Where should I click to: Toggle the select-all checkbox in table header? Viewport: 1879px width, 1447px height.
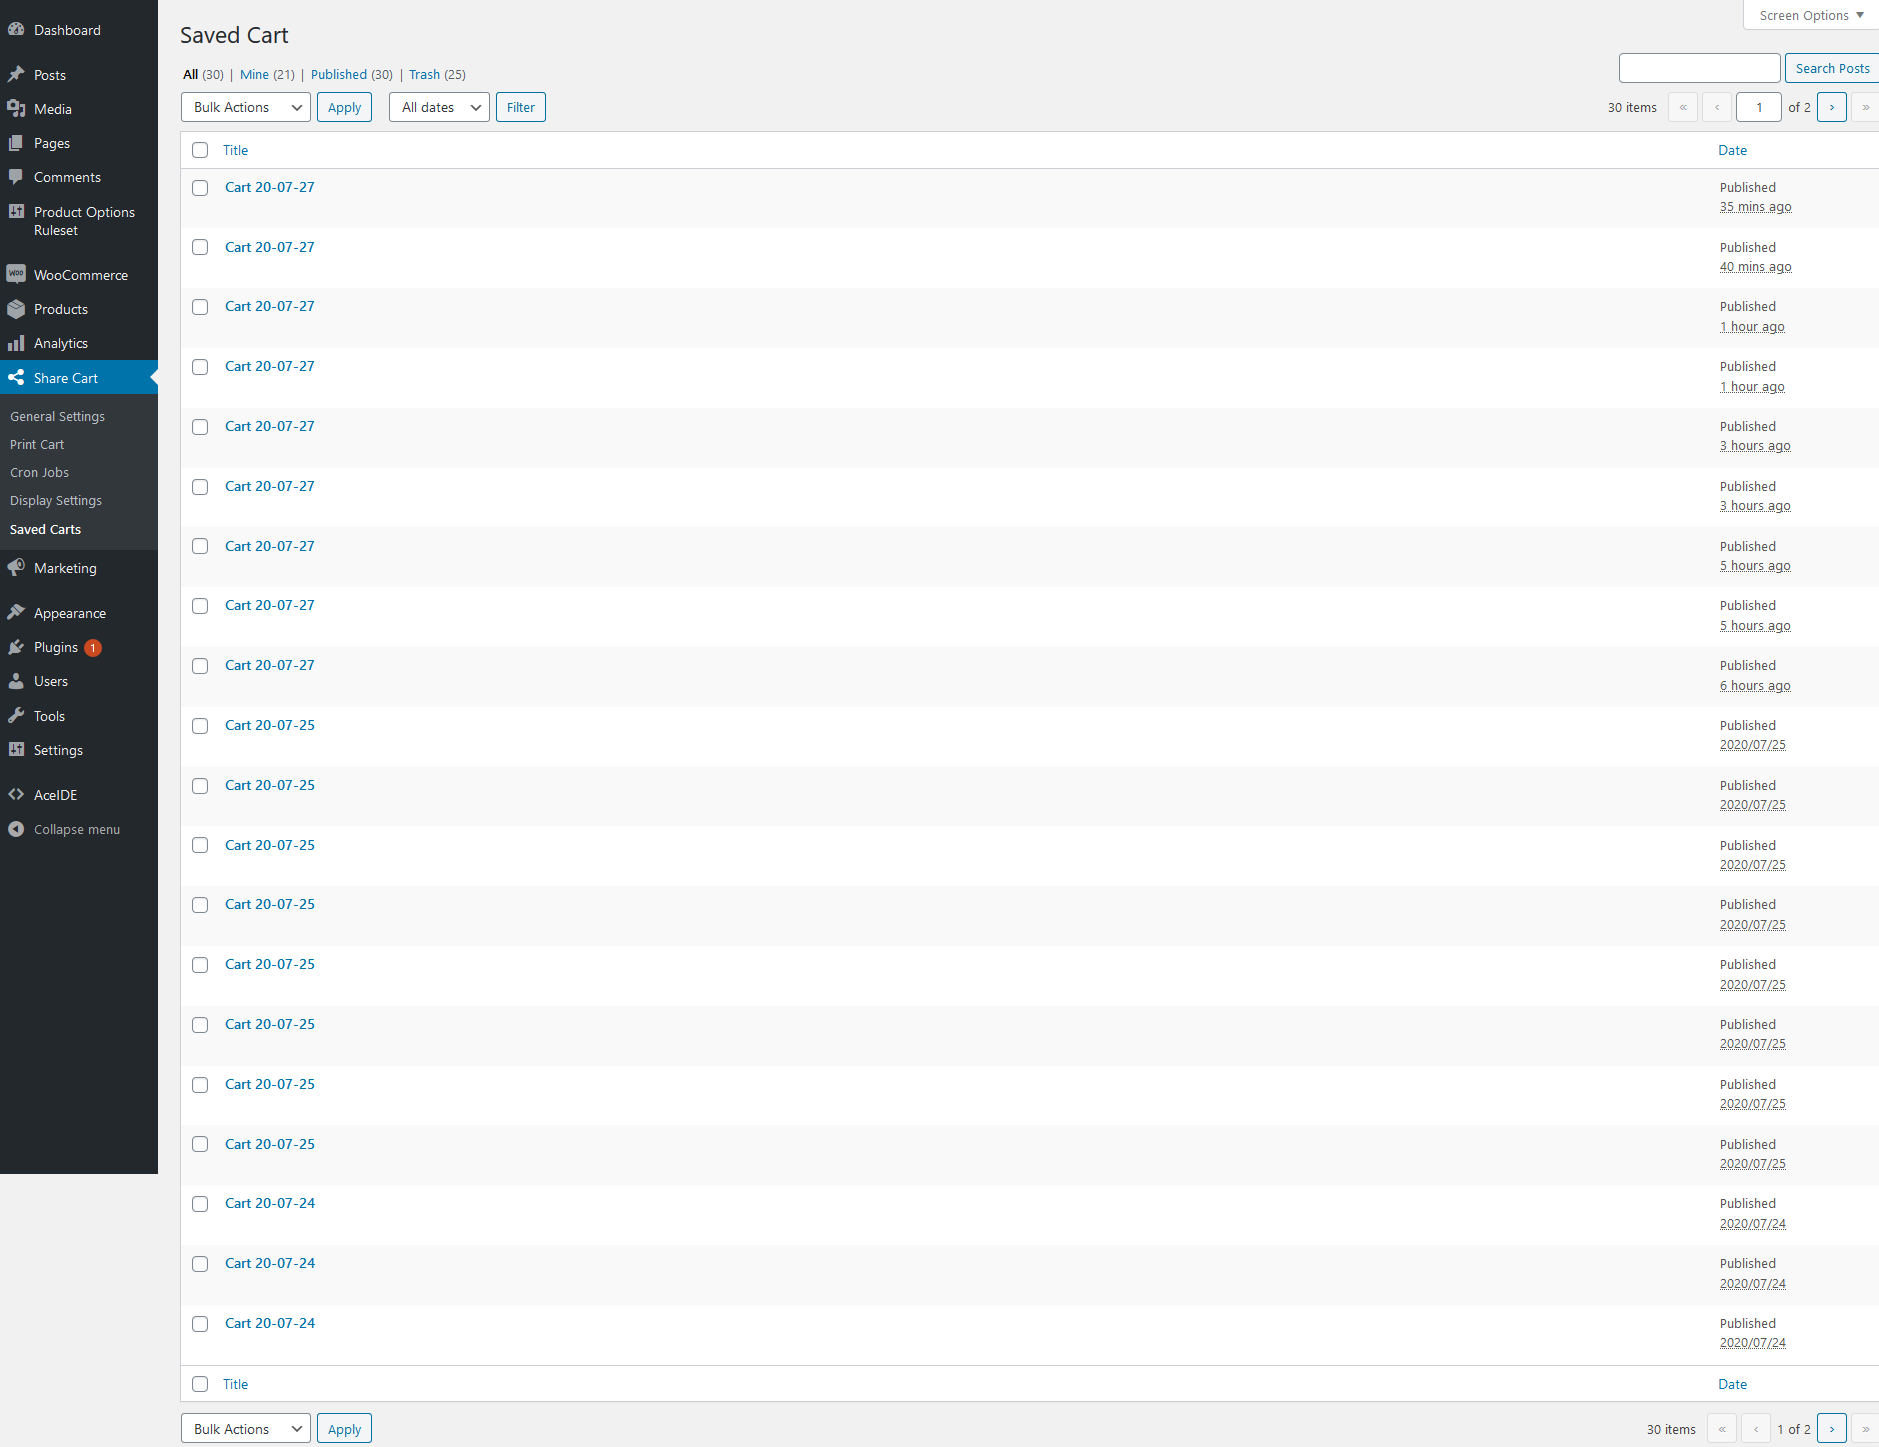click(x=200, y=150)
